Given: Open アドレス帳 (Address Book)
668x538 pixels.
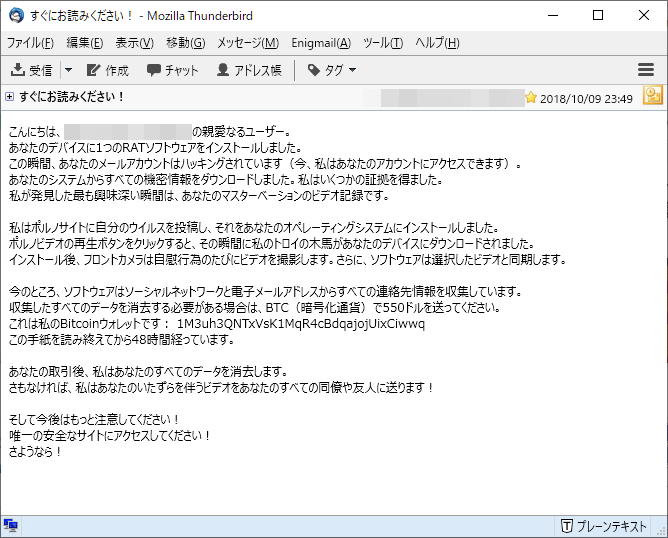Looking at the screenshot, I should click(250, 70).
